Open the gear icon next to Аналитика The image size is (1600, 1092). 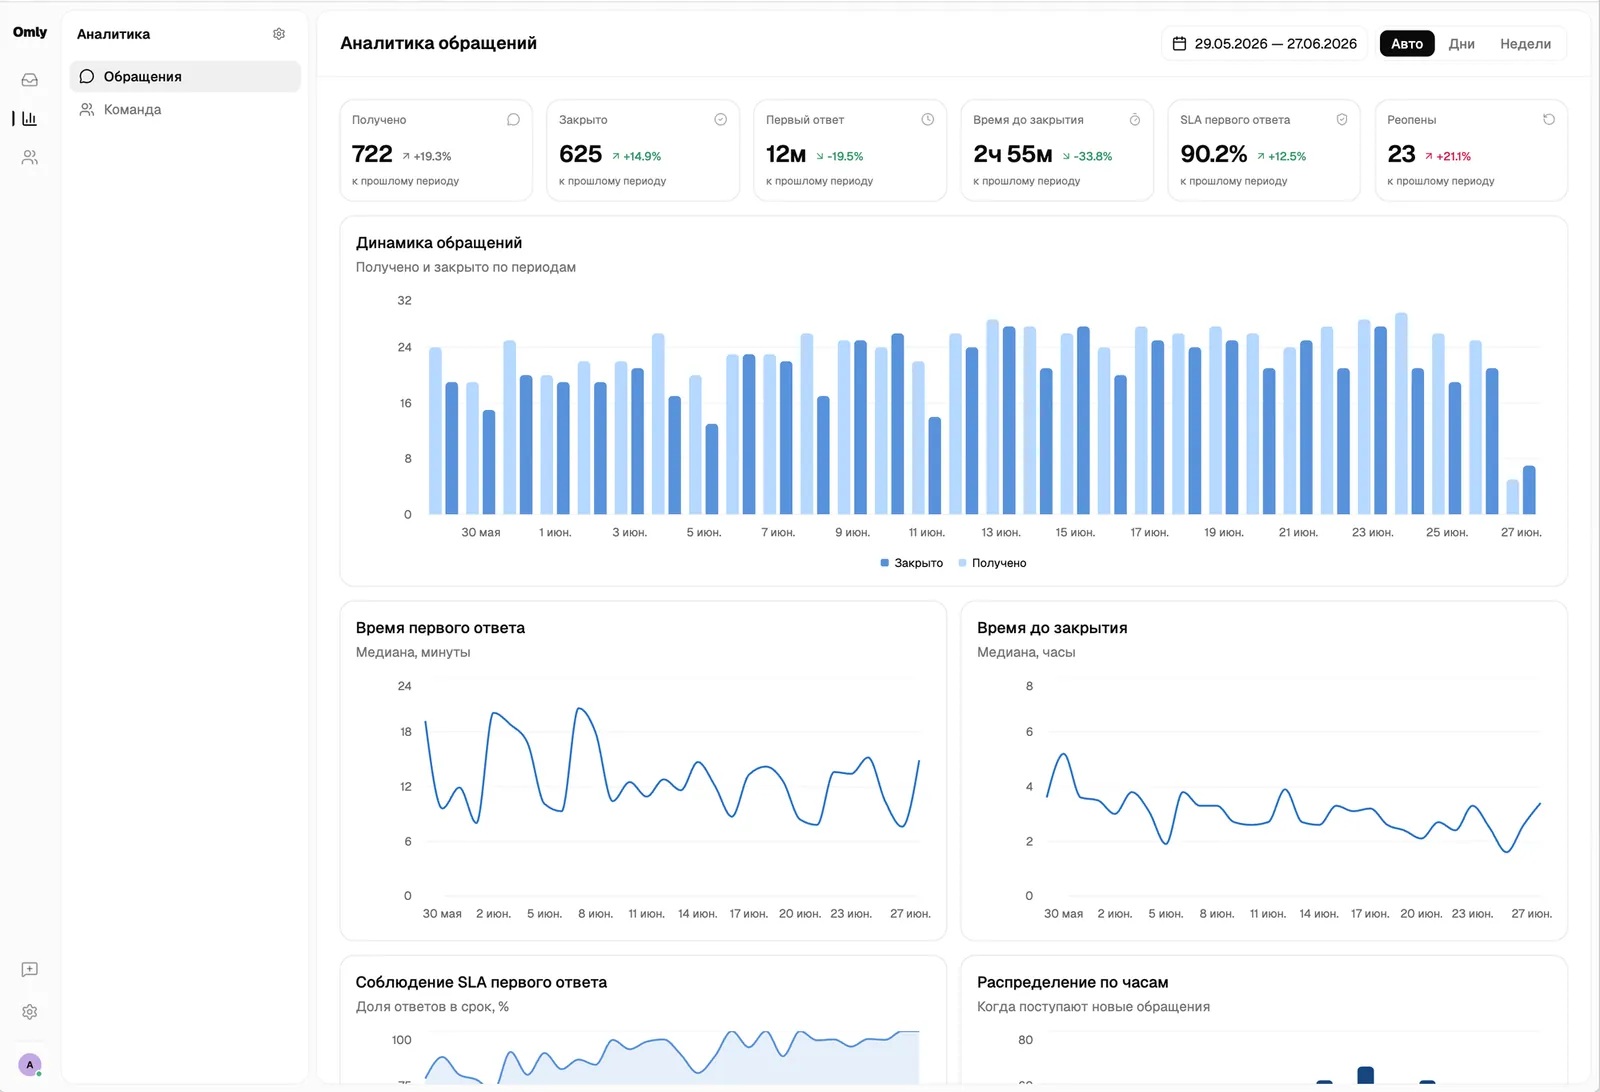click(279, 34)
